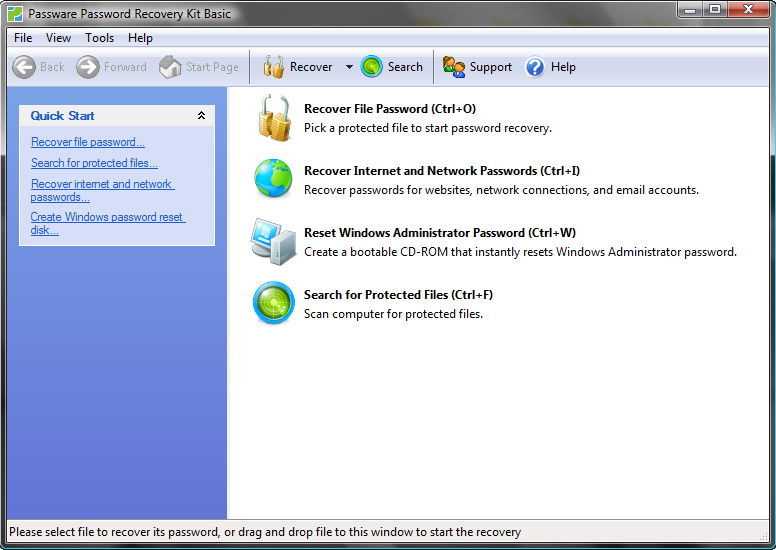Collapse the Quick Start panel chevron
The width and height of the screenshot is (776, 550).
coord(201,115)
